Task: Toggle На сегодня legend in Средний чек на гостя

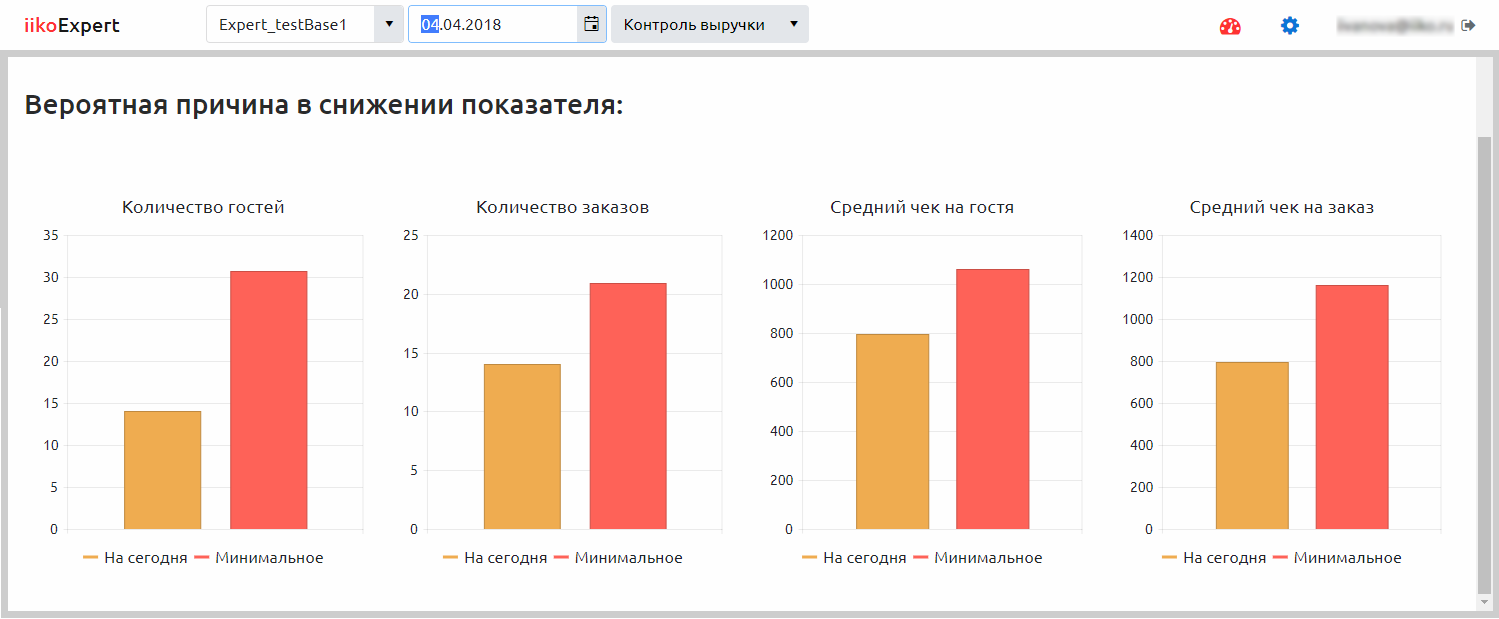Action: click(x=854, y=558)
